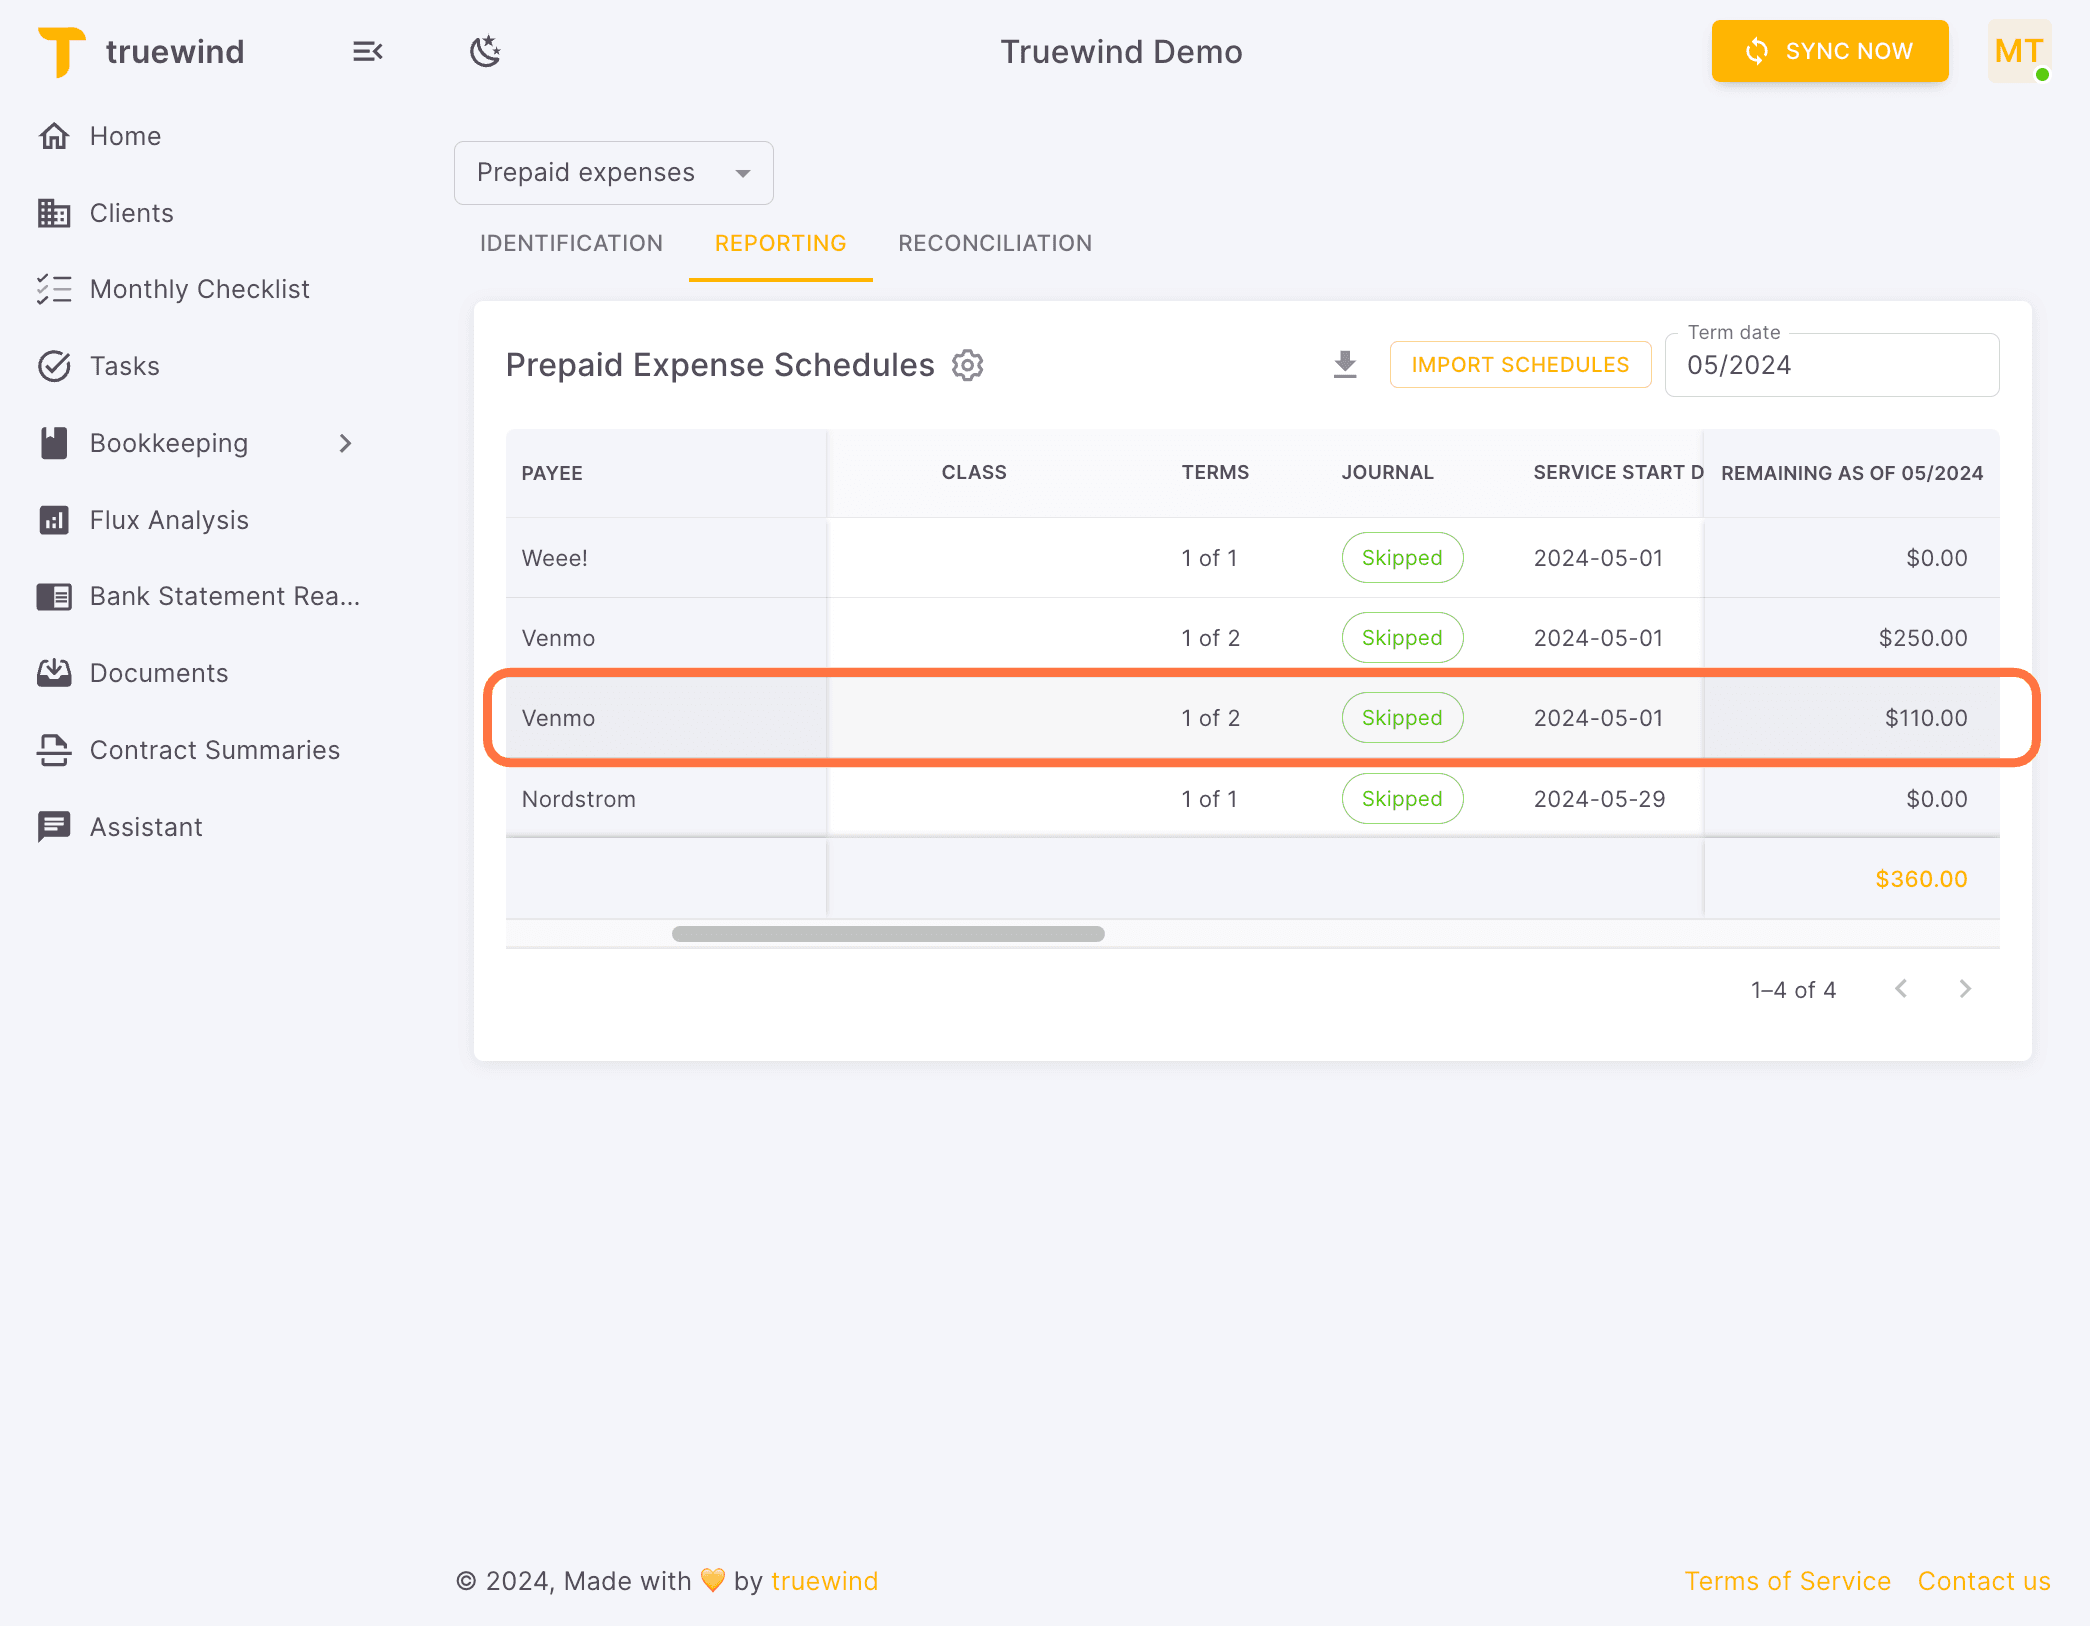This screenshot has width=2090, height=1626.
Task: Toggle the Skipped status on the Nordstrom row
Action: tap(1401, 799)
